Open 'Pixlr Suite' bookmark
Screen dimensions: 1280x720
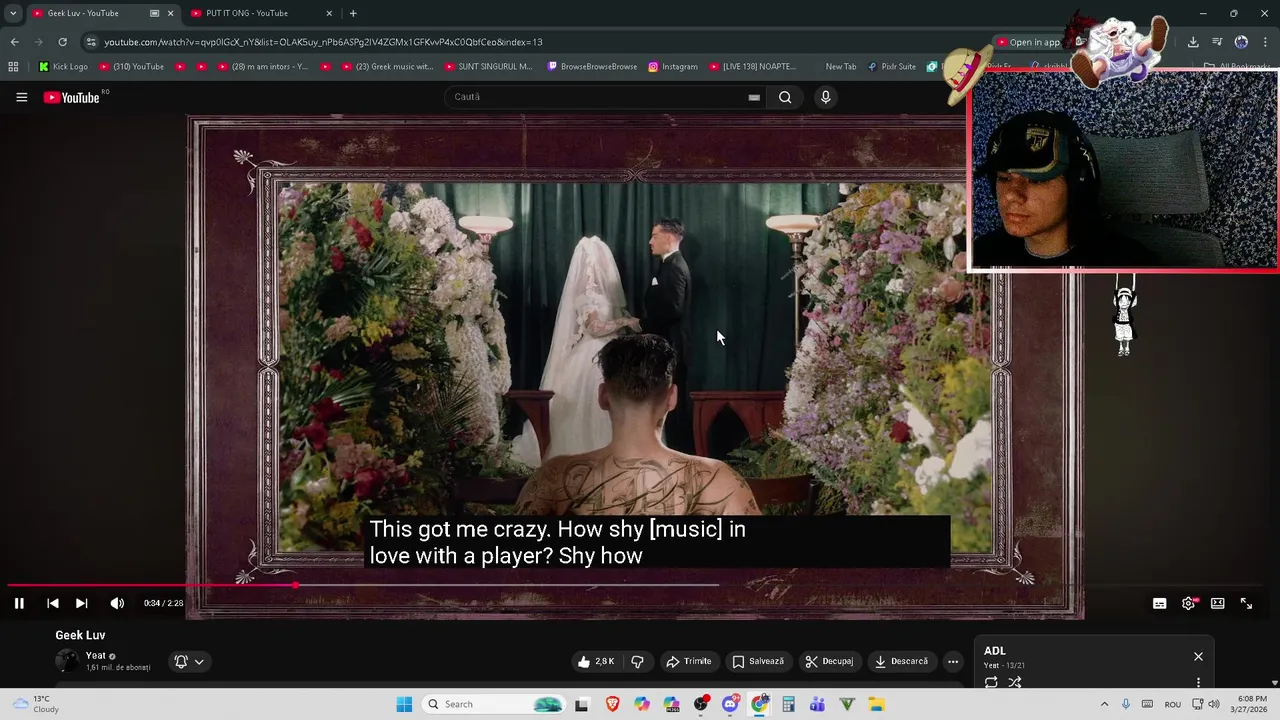(x=891, y=67)
